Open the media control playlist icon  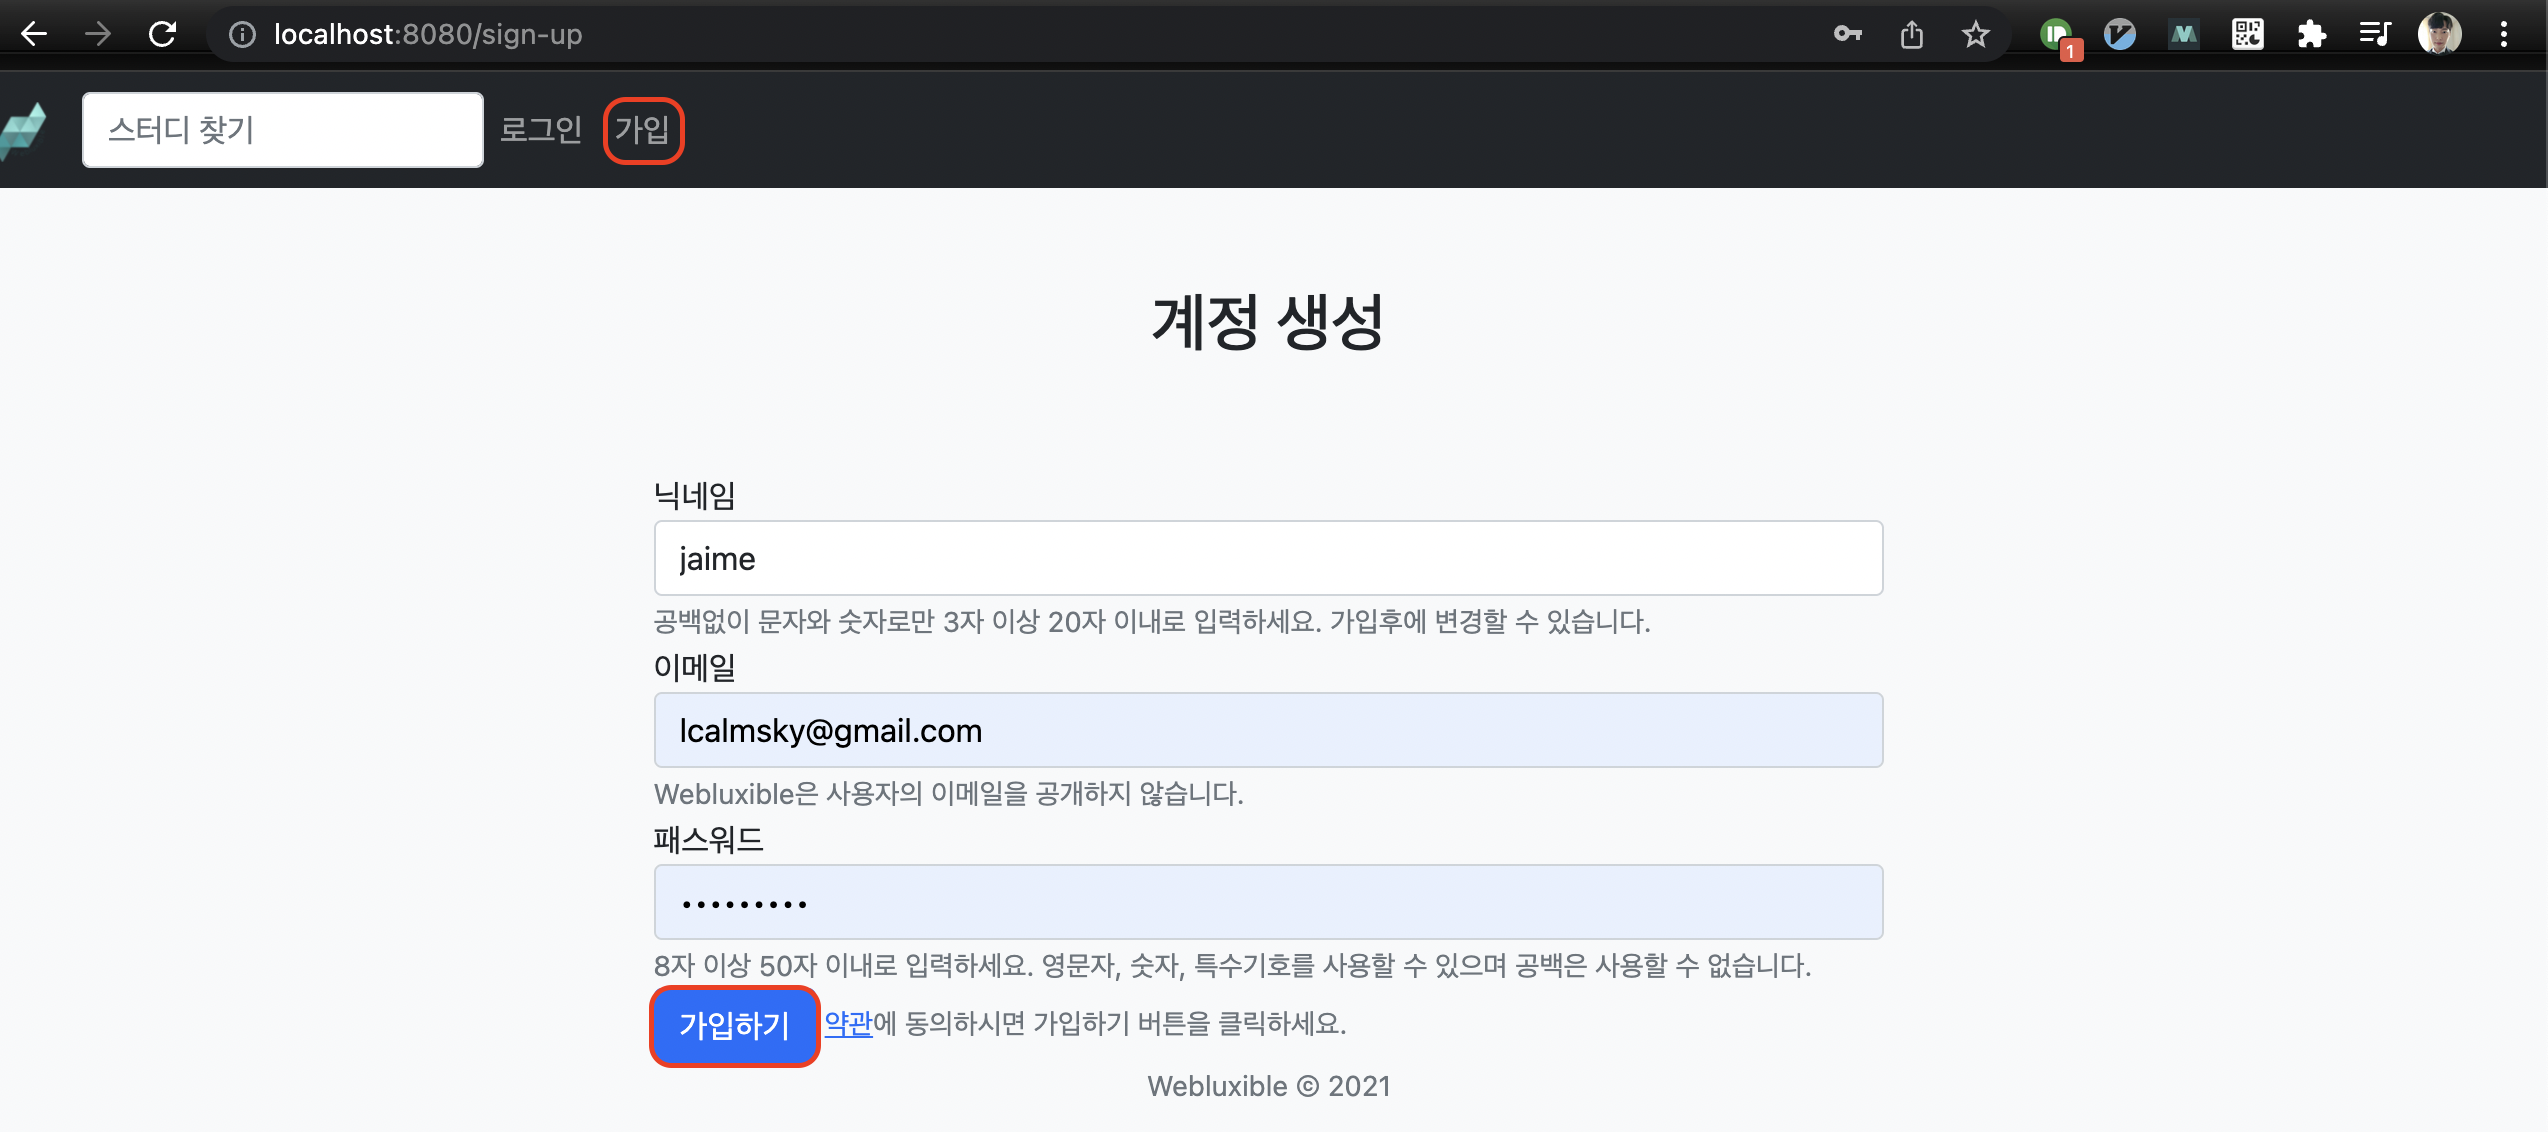click(x=2375, y=35)
